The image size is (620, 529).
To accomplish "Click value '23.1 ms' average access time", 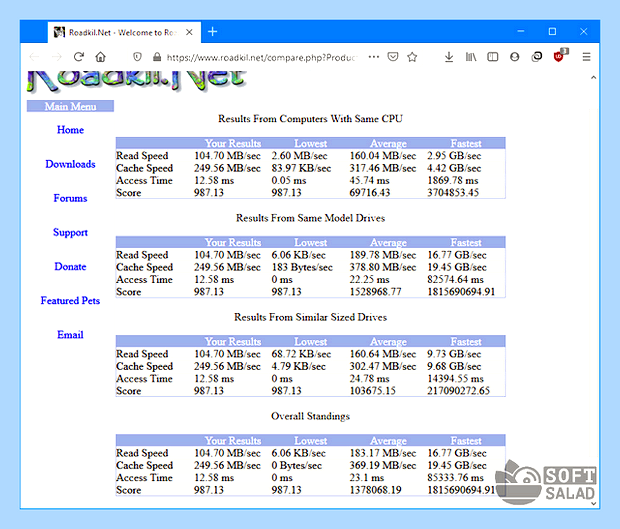I will click(x=367, y=478).
